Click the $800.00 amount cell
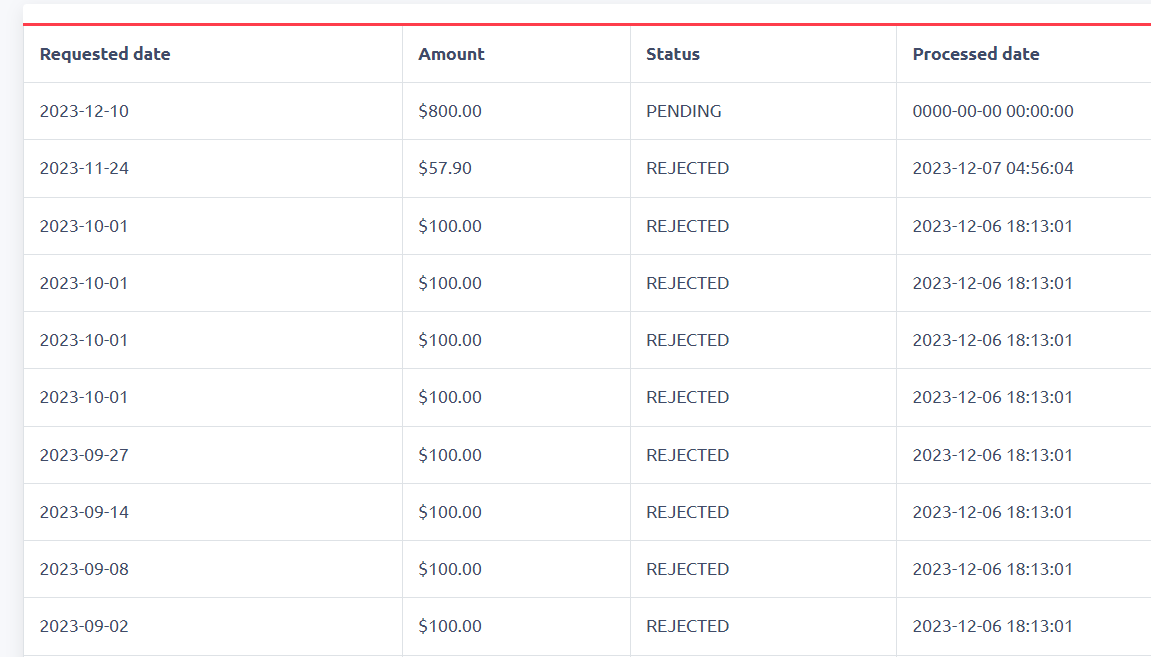 tap(450, 111)
